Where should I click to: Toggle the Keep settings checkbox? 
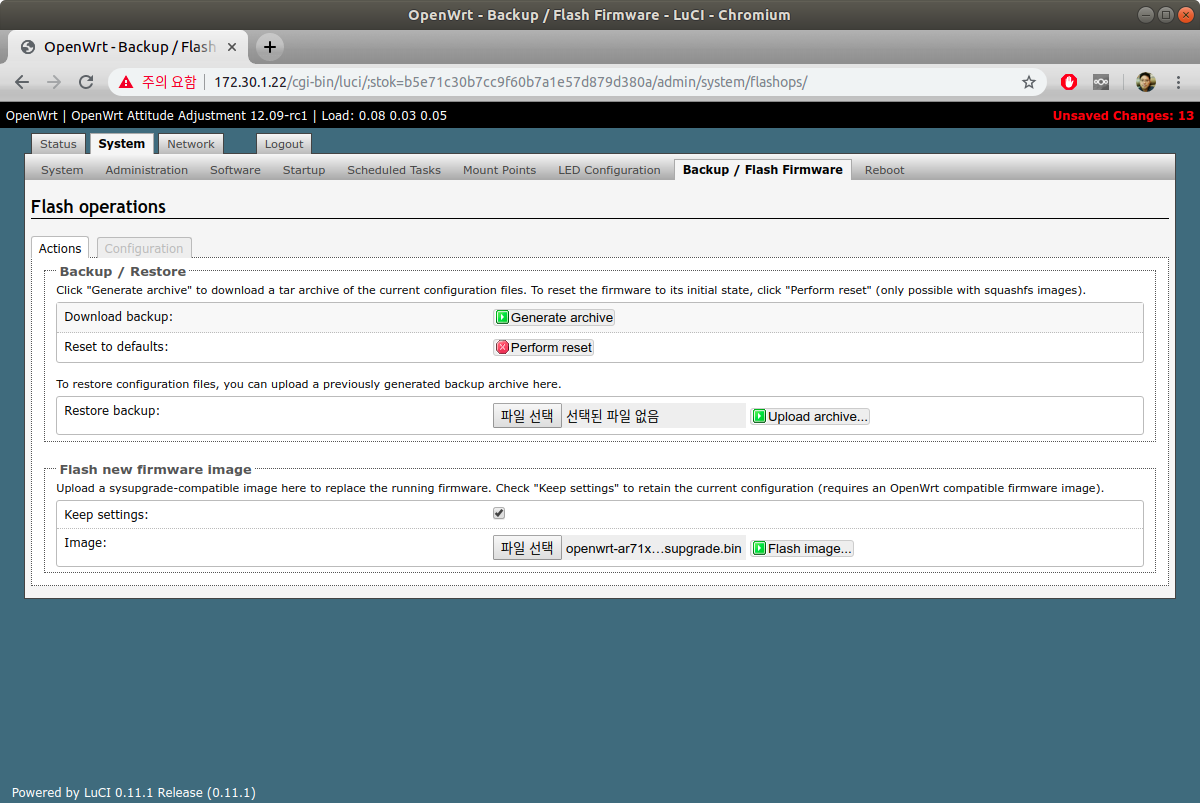click(499, 513)
